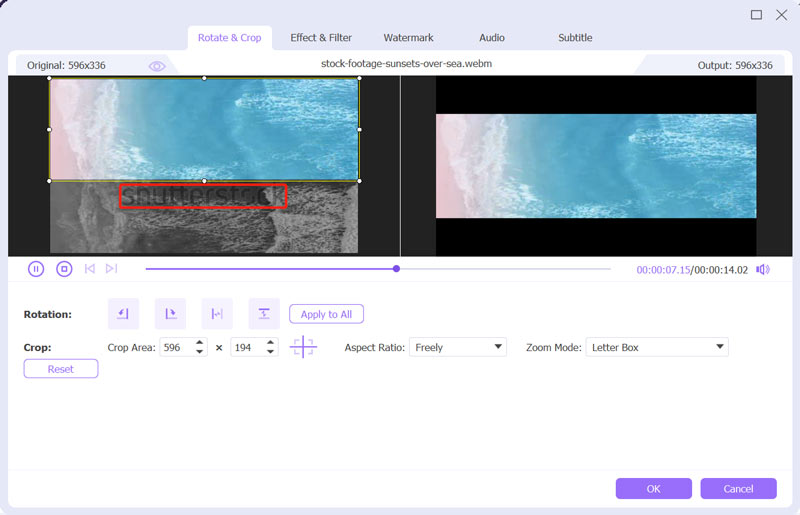The height and width of the screenshot is (515, 800).
Task: Switch to the Audio tab
Action: coord(492,38)
